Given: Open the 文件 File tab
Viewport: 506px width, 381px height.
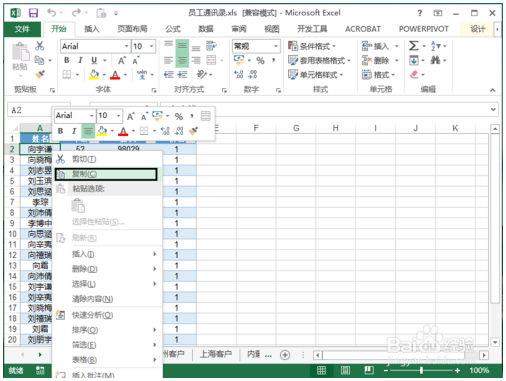Looking at the screenshot, I should [22, 29].
